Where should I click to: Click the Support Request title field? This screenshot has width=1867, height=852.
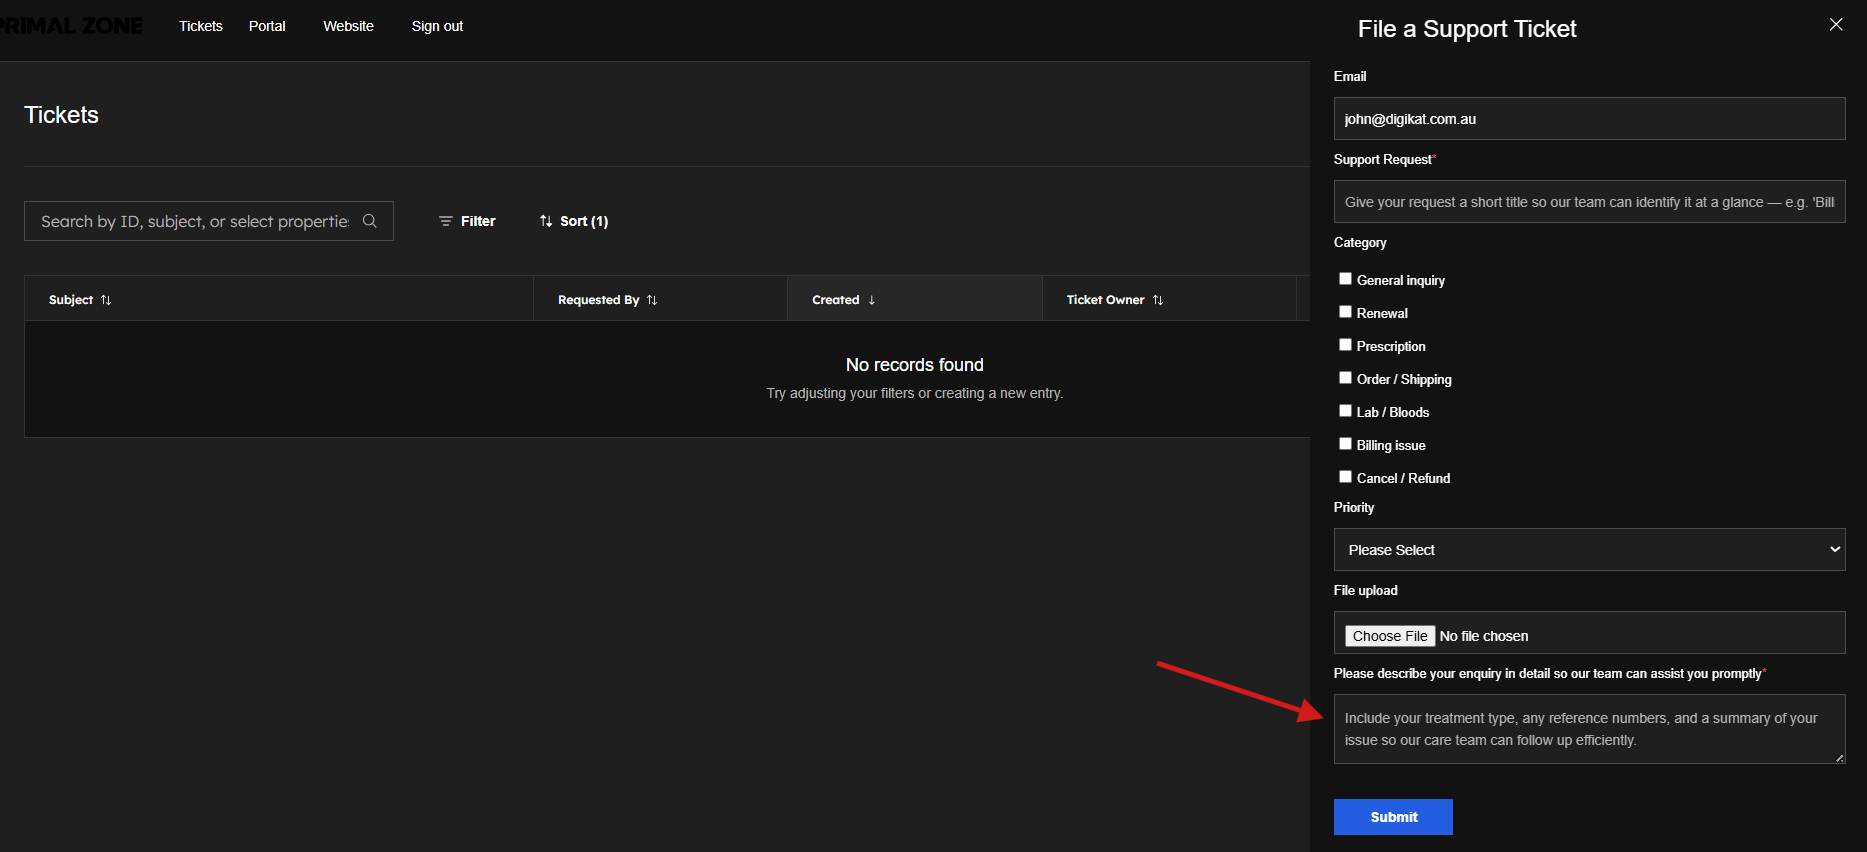(1589, 202)
